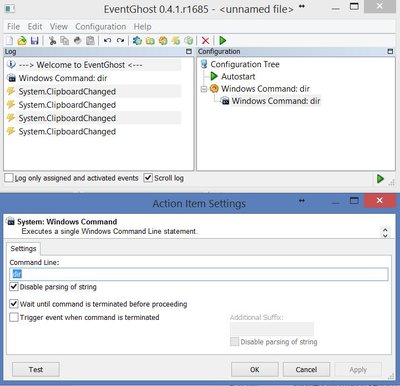Click the Welcome to EventGhost log line
Screen dimensions: 400x386
click(81, 65)
